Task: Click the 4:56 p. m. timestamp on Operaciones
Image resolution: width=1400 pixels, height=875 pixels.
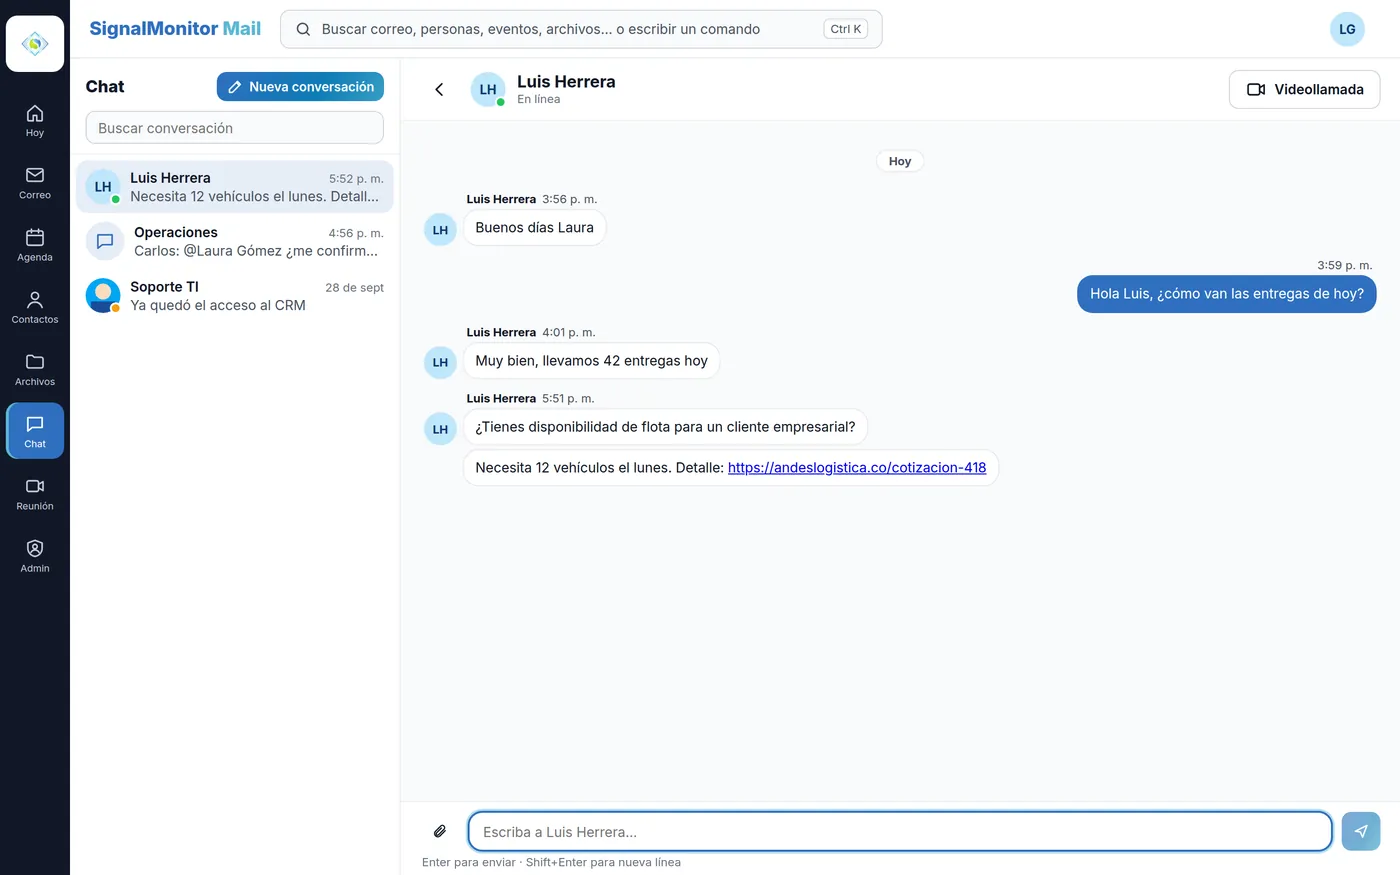Action: [356, 234]
